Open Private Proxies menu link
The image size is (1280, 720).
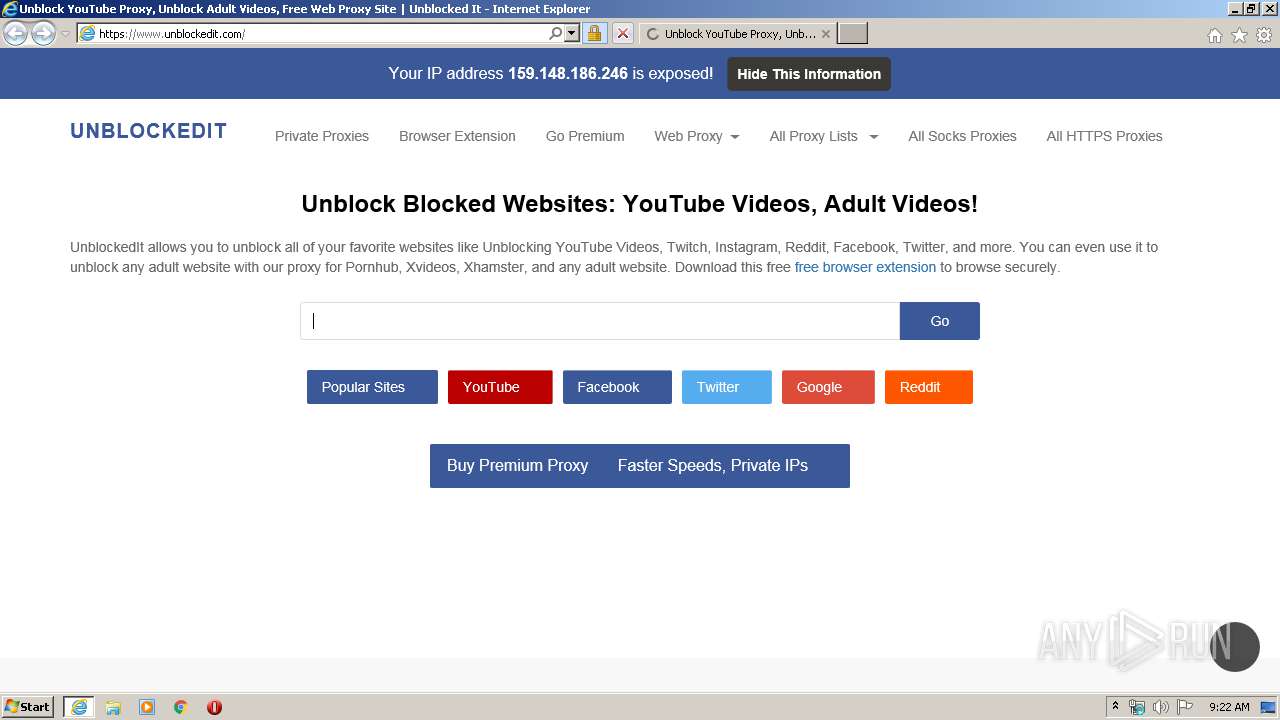322,136
